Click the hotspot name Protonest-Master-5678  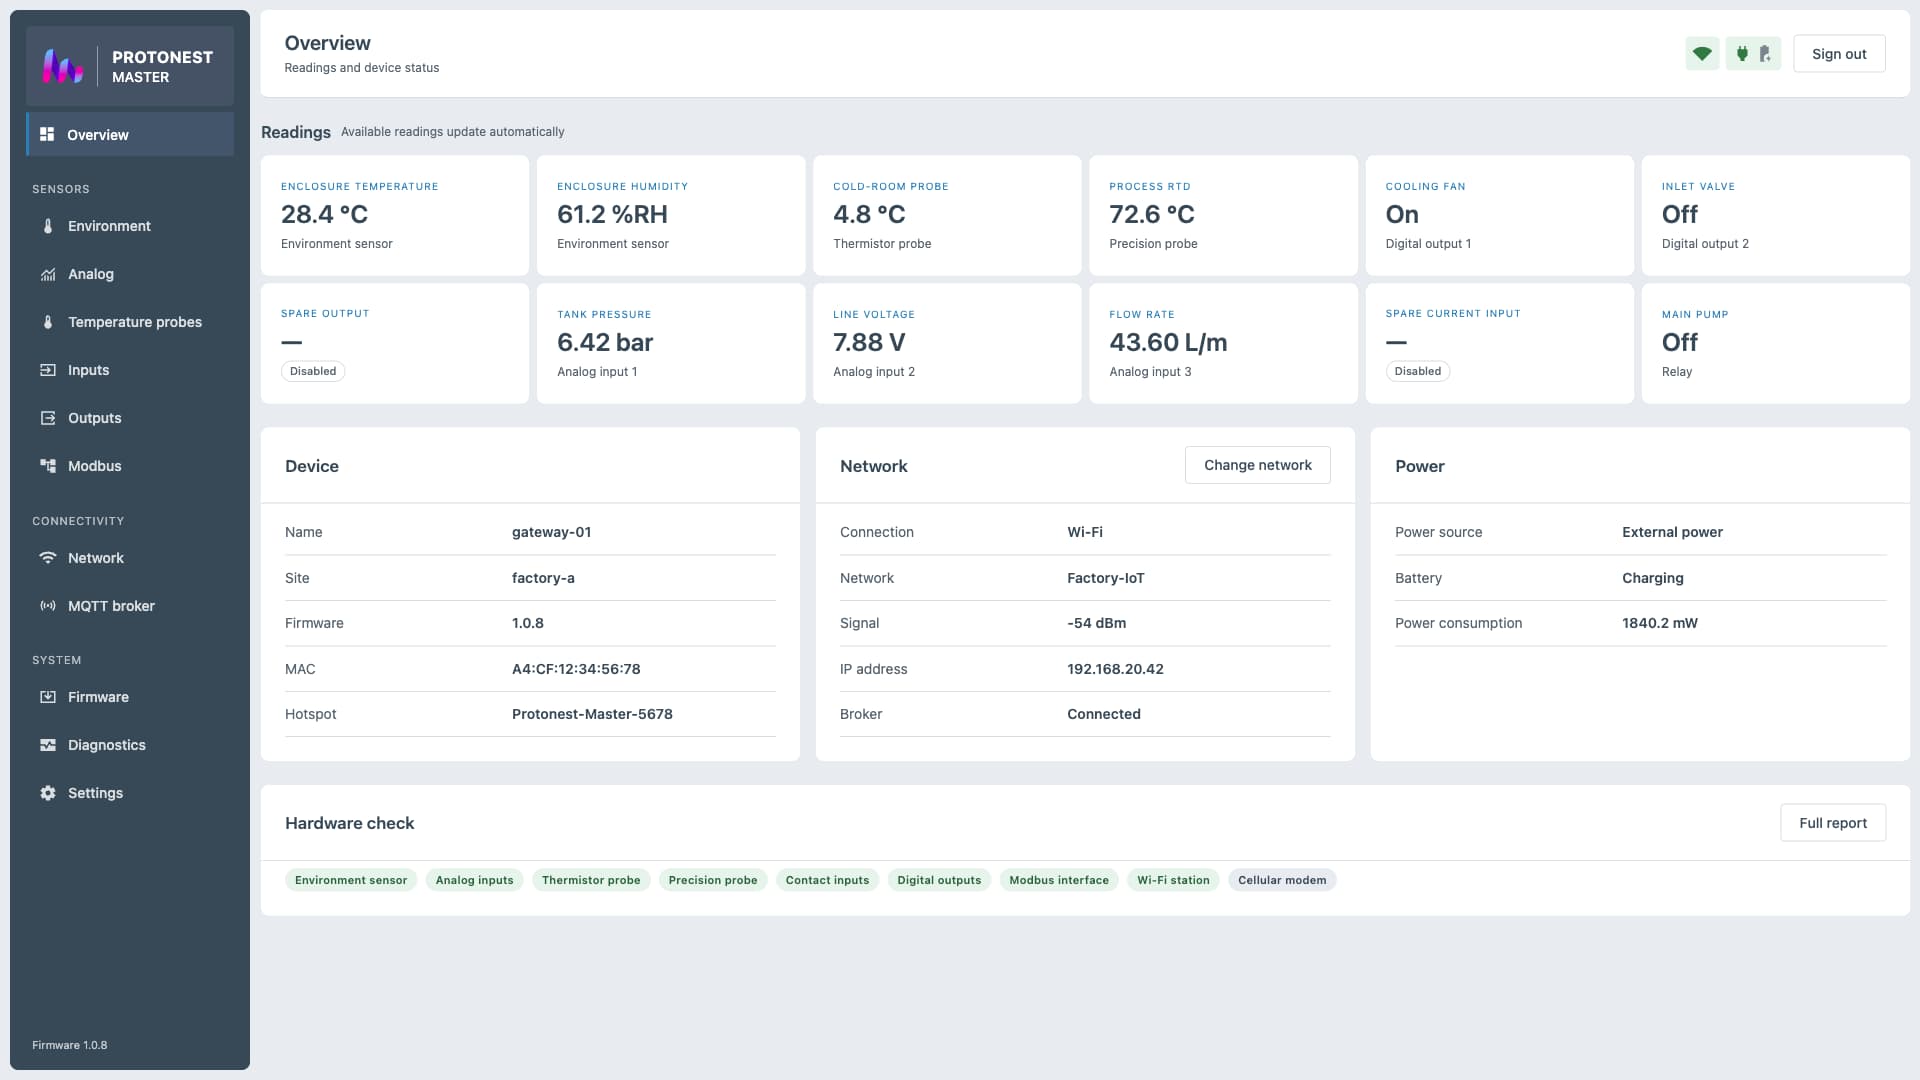[592, 714]
